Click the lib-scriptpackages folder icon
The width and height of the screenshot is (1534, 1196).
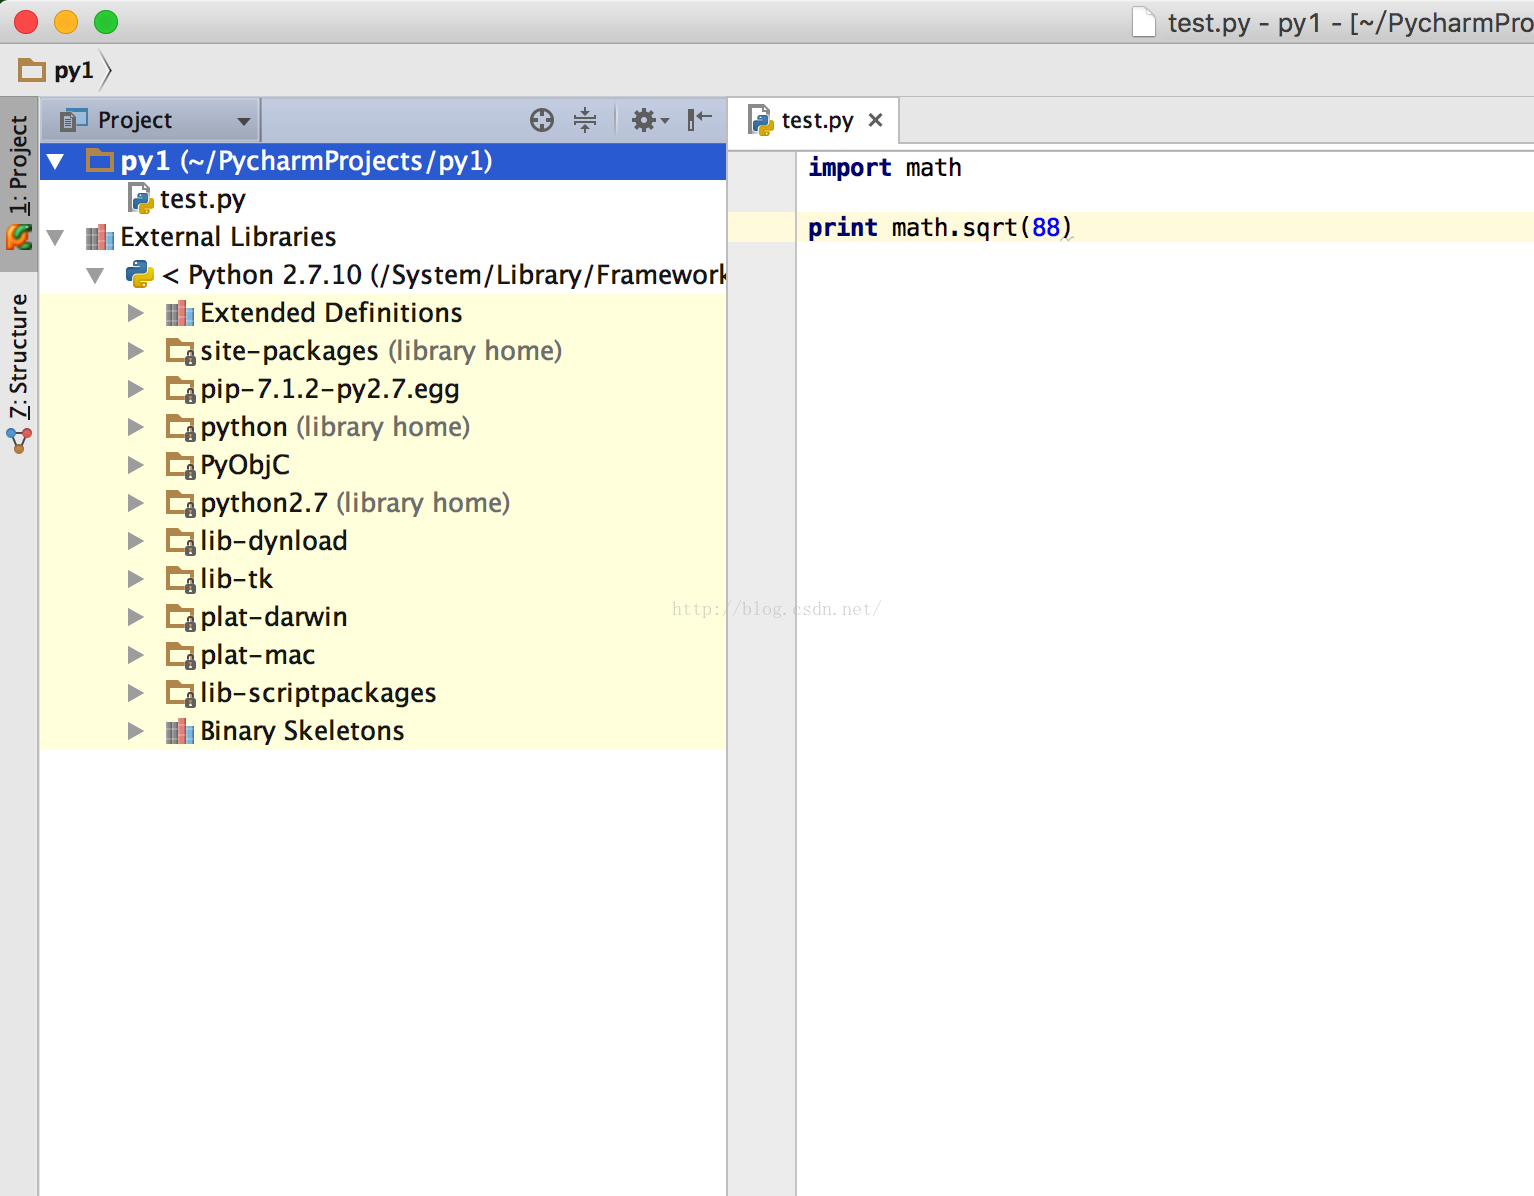[x=181, y=694]
